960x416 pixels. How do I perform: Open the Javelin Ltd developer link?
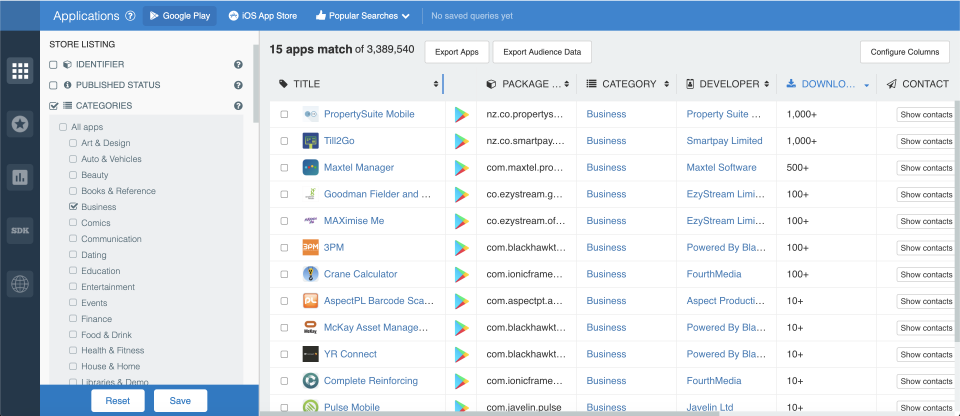point(710,407)
